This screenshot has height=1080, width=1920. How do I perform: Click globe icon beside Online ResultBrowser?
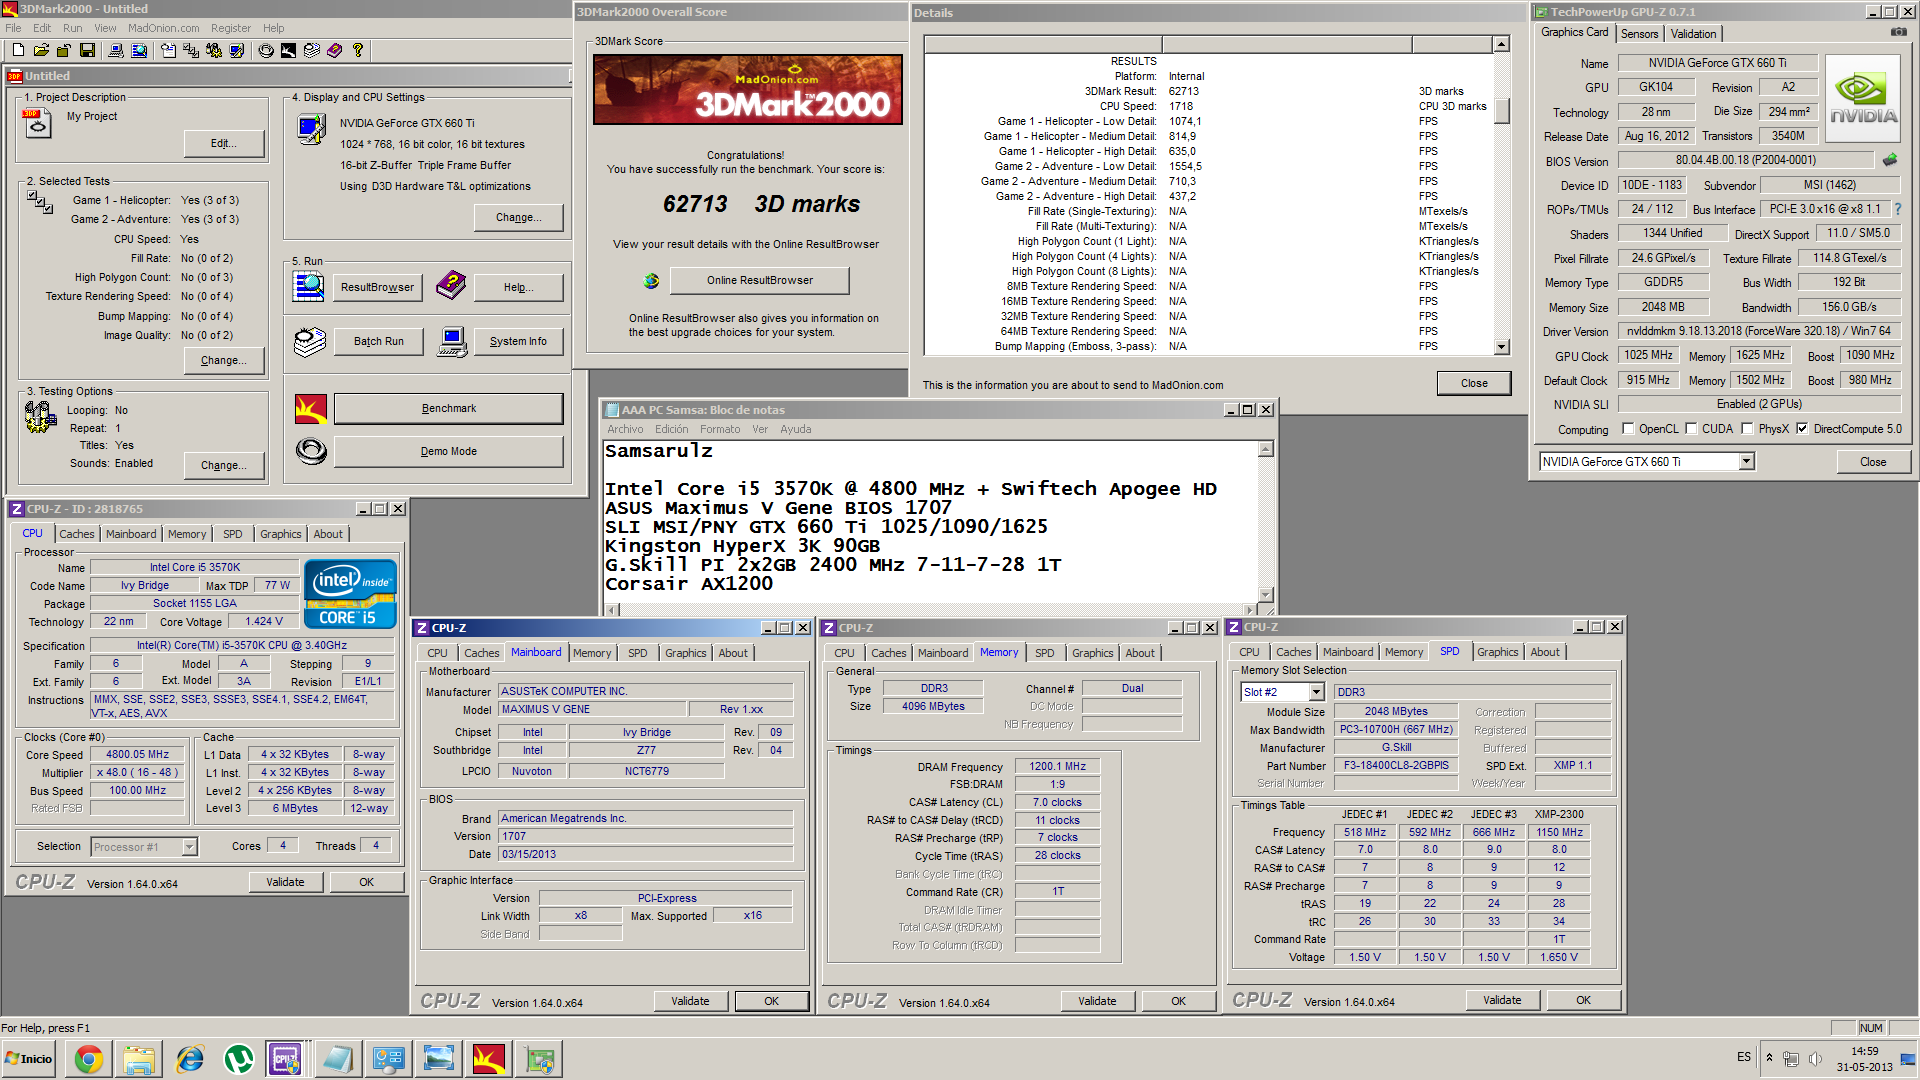point(651,281)
